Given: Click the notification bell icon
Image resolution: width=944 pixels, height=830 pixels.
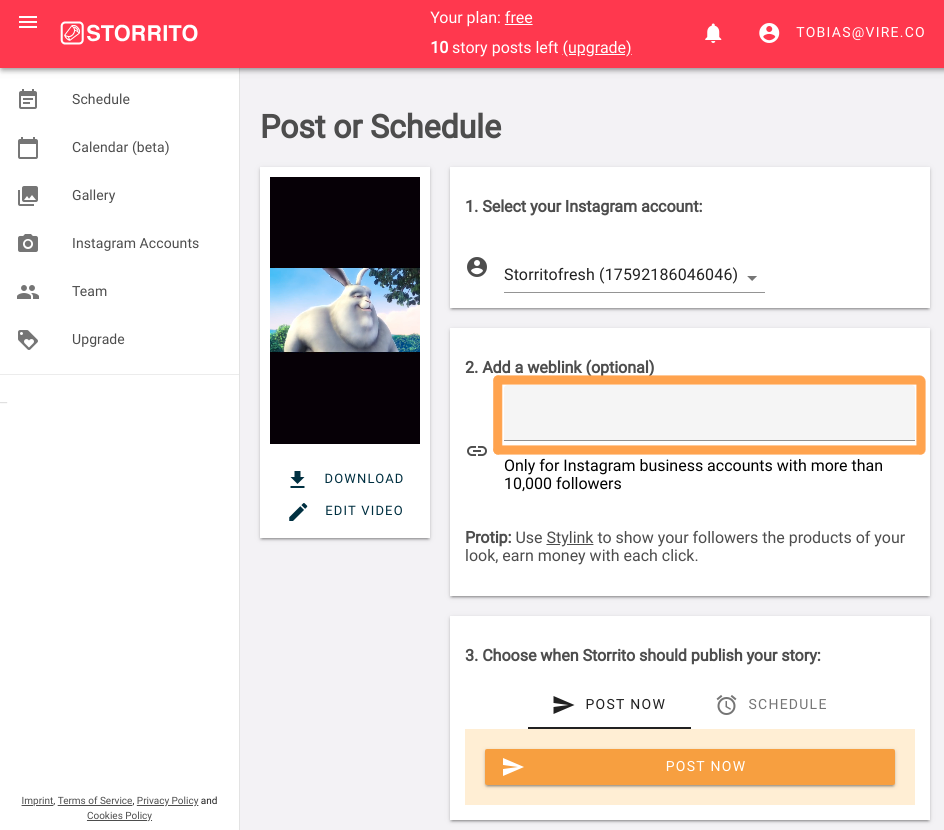Looking at the screenshot, I should 713,33.
